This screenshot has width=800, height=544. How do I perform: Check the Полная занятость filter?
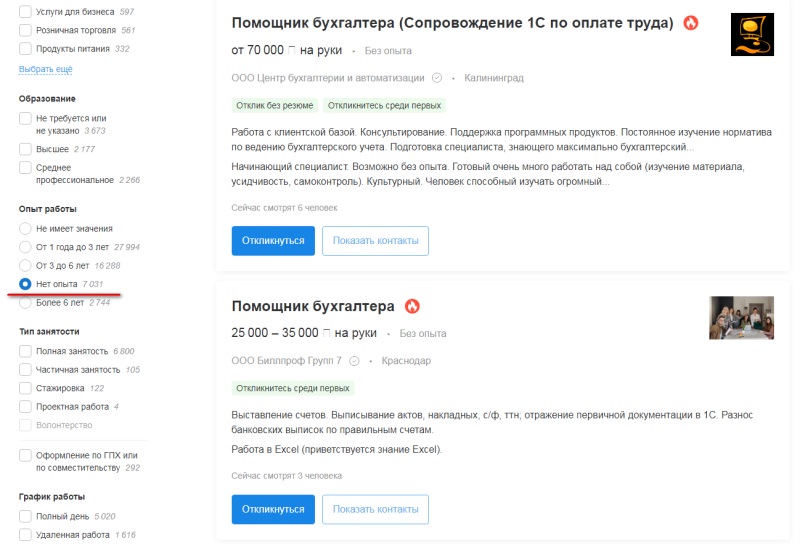point(25,352)
